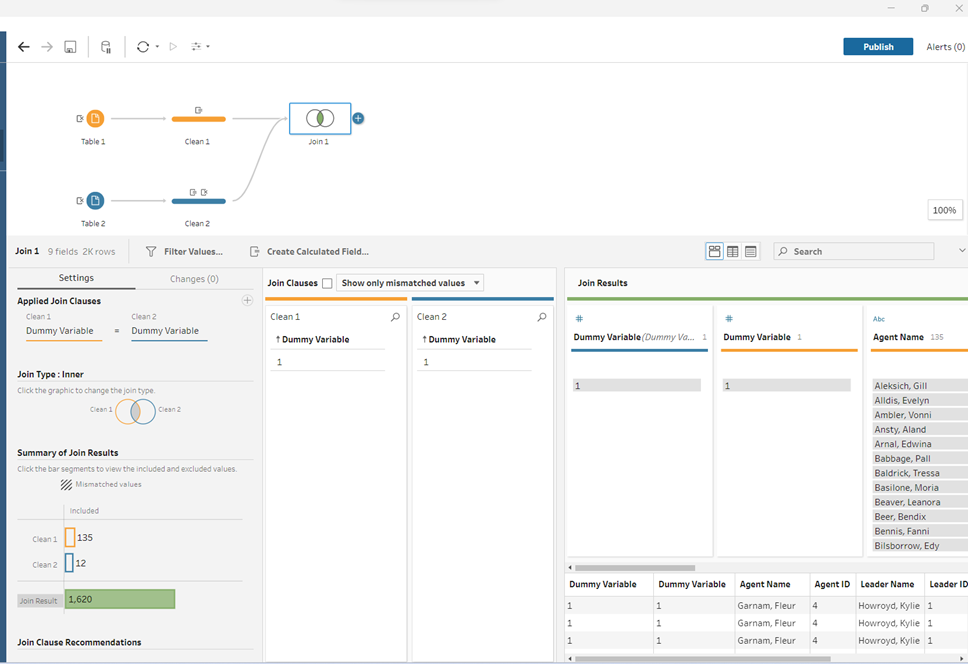Open the refresh options dropdown arrow
The image size is (968, 664).
click(157, 47)
